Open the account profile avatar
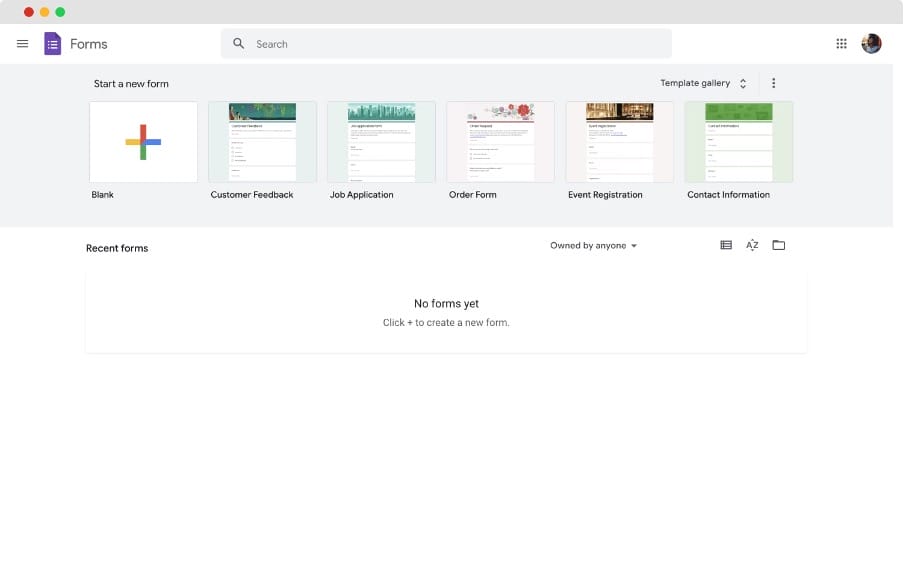 coord(871,44)
